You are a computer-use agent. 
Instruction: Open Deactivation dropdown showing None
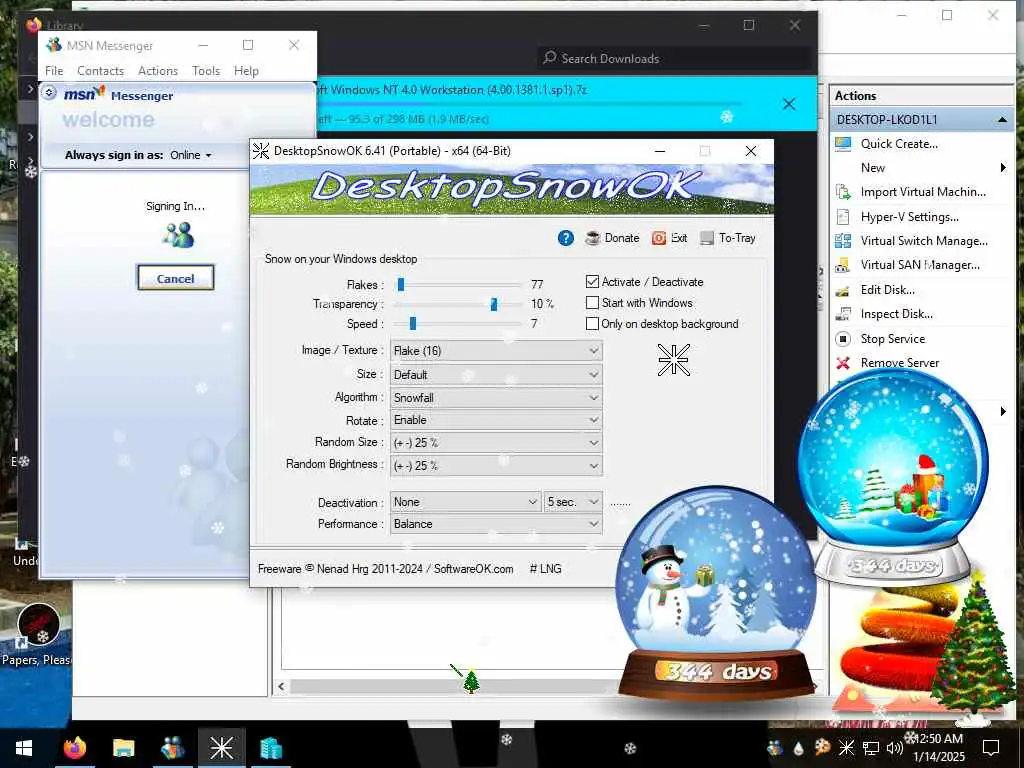click(x=466, y=502)
